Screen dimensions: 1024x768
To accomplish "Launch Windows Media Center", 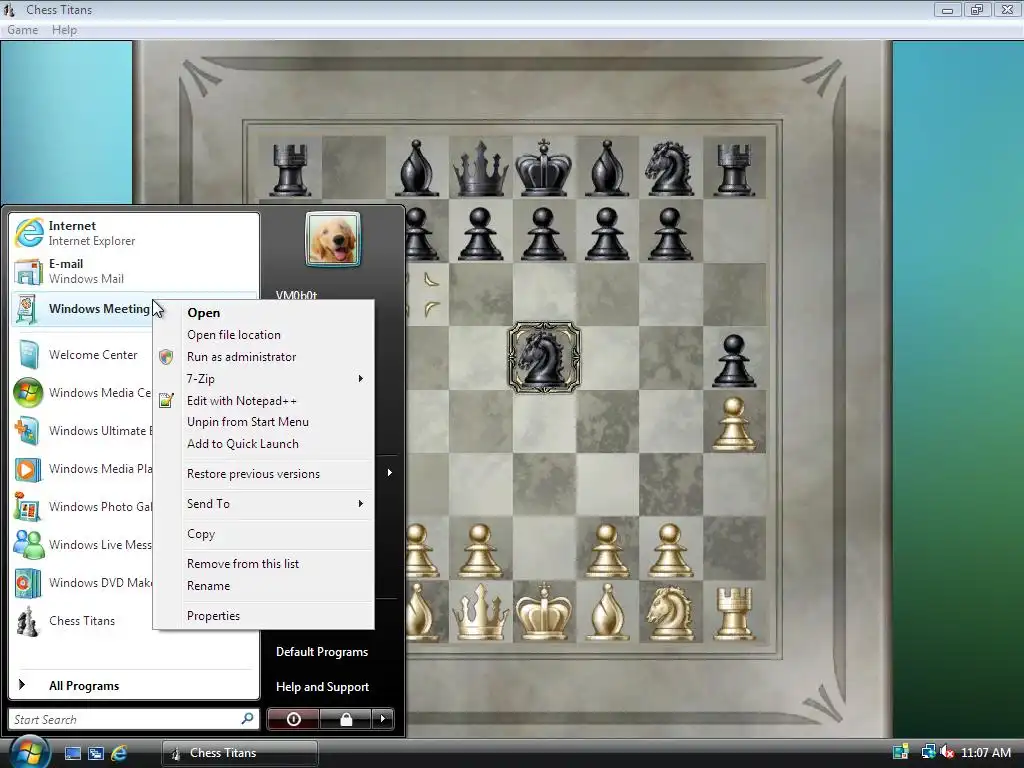I will coord(82,392).
